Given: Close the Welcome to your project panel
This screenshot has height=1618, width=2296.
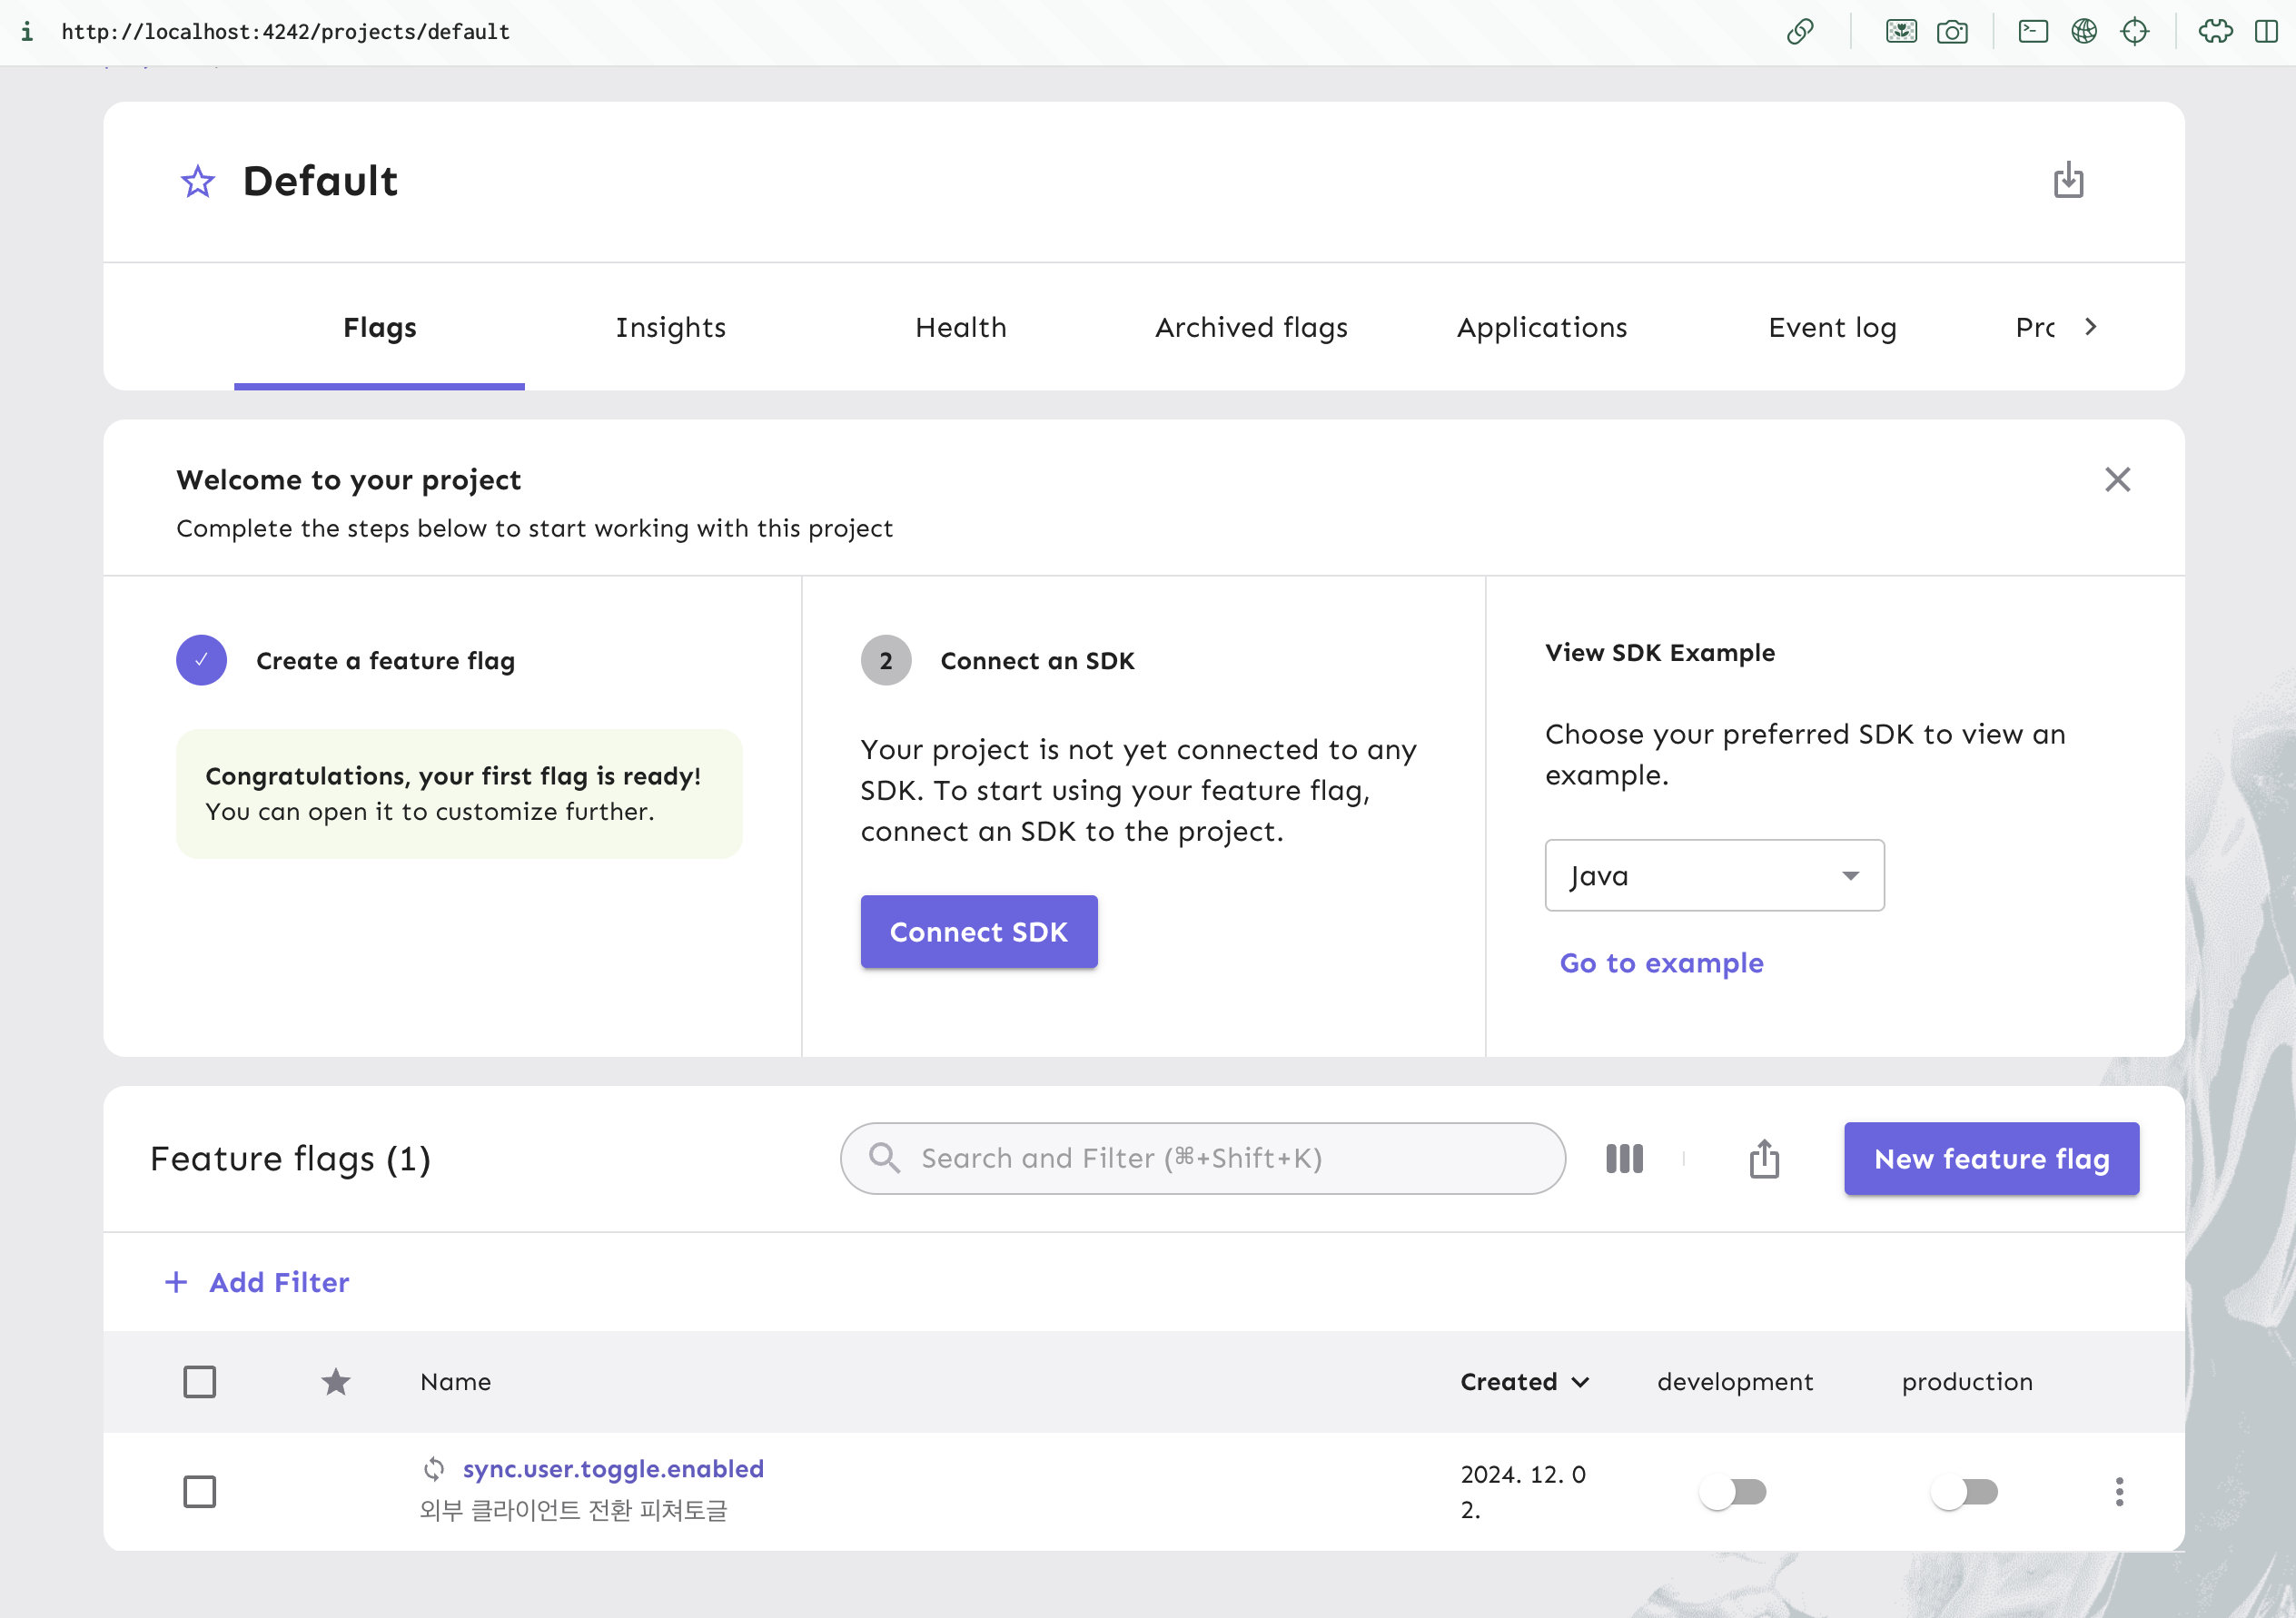Looking at the screenshot, I should pyautogui.click(x=2117, y=480).
